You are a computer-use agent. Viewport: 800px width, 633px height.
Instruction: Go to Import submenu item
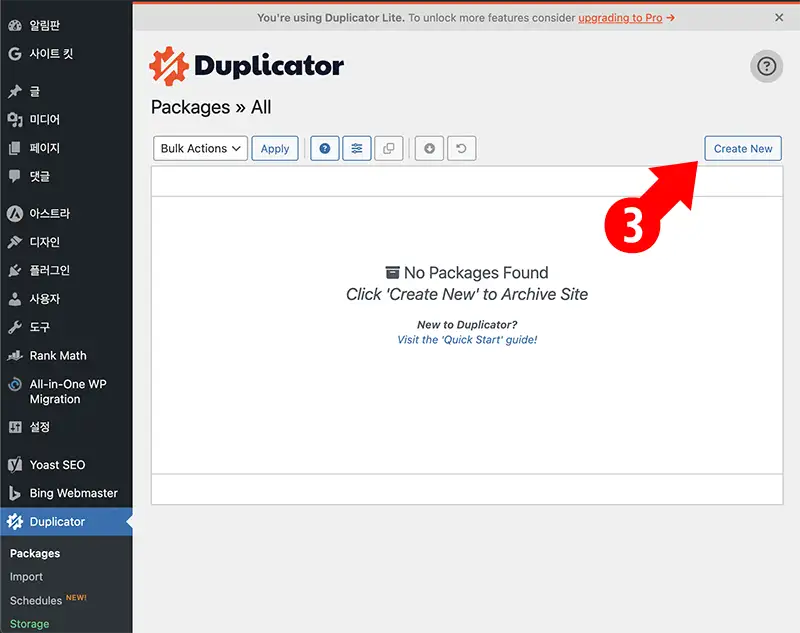click(x=26, y=577)
